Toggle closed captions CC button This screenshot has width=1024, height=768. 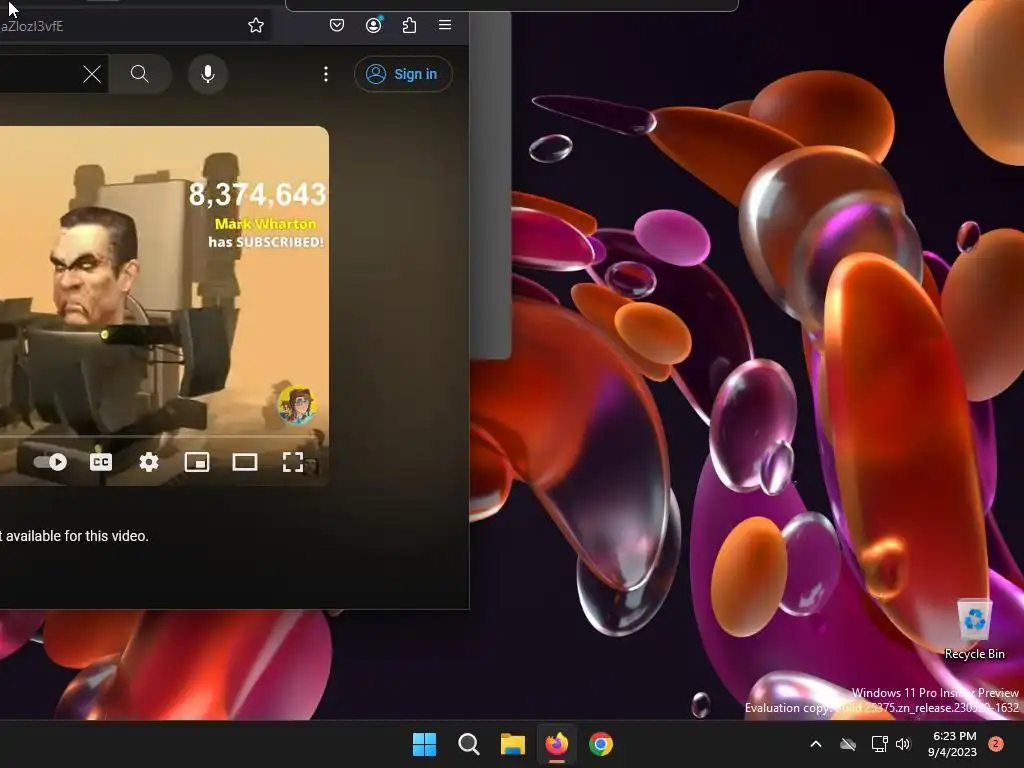tap(101, 462)
